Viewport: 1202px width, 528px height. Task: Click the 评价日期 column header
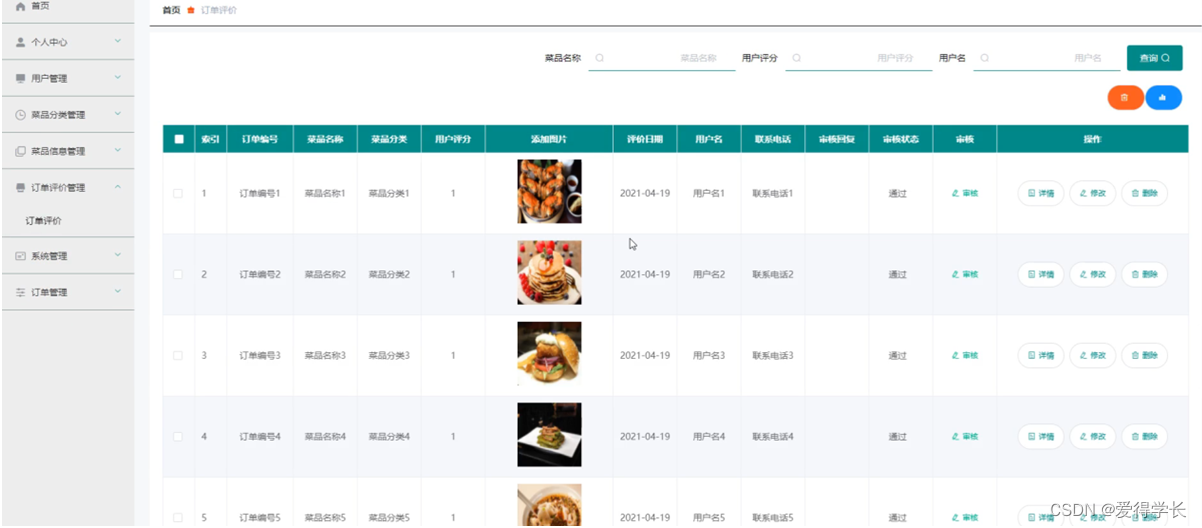tap(645, 139)
